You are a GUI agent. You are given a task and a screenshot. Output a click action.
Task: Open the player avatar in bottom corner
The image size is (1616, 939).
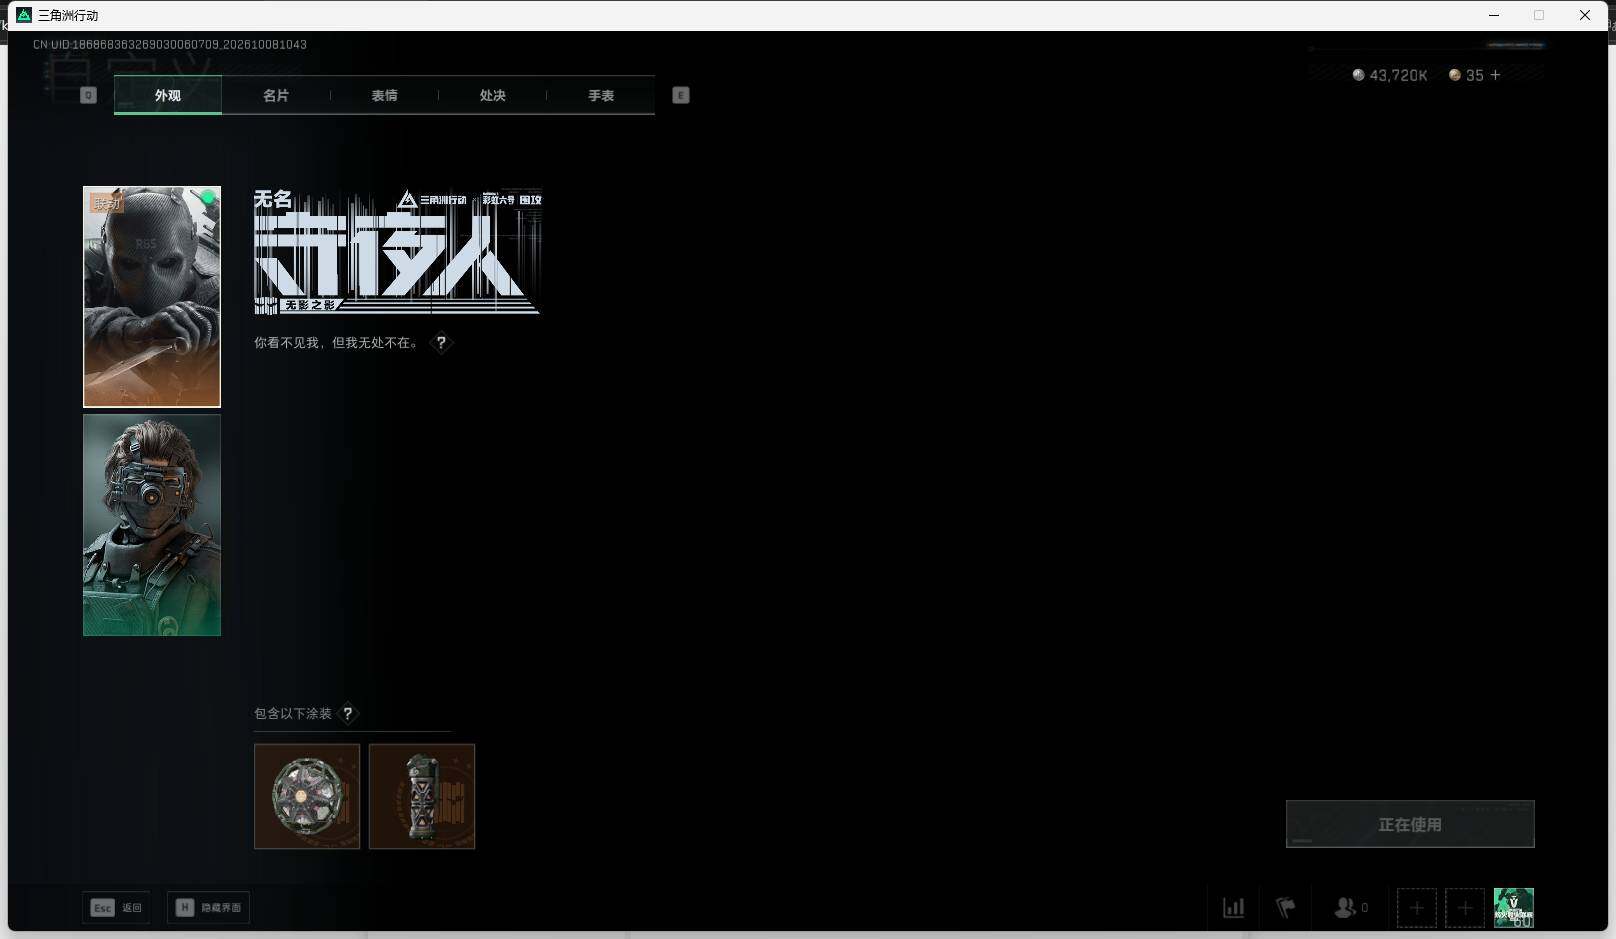coord(1514,908)
